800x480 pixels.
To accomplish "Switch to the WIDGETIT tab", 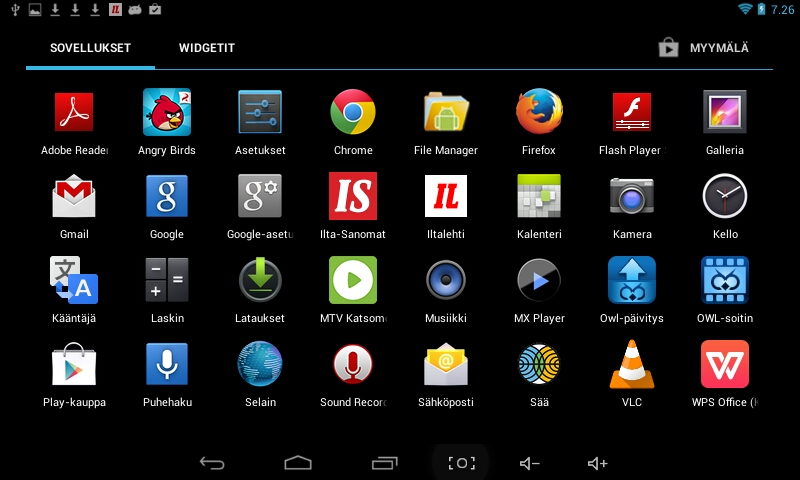I will pyautogui.click(x=207, y=48).
